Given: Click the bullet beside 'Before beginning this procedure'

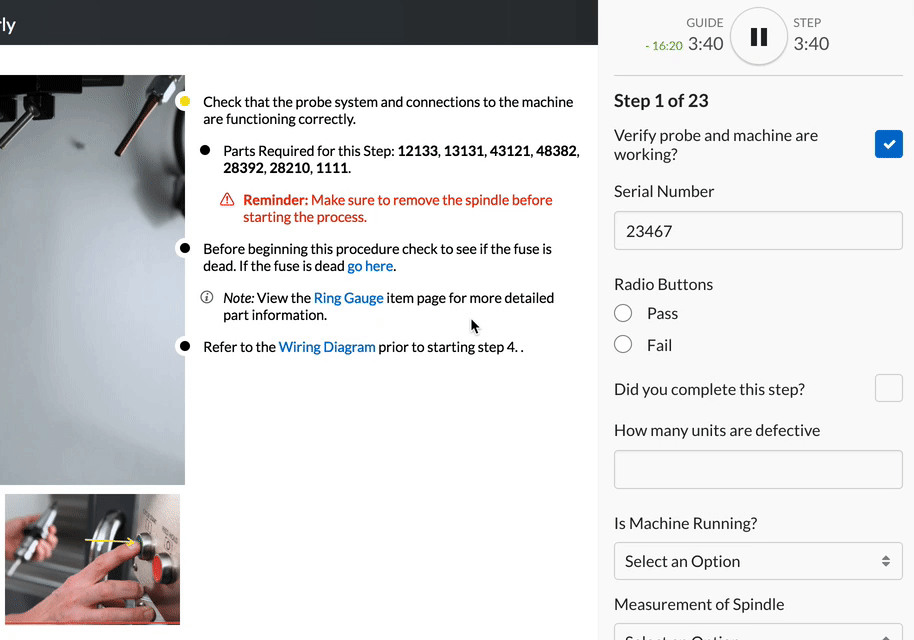Looking at the screenshot, I should click(x=184, y=248).
